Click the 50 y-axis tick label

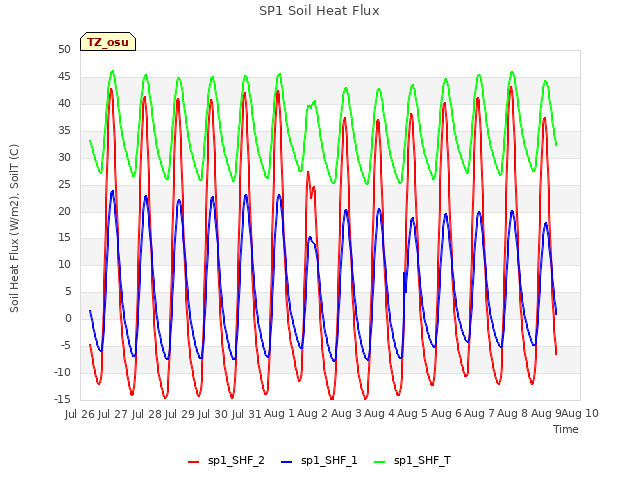64,50
